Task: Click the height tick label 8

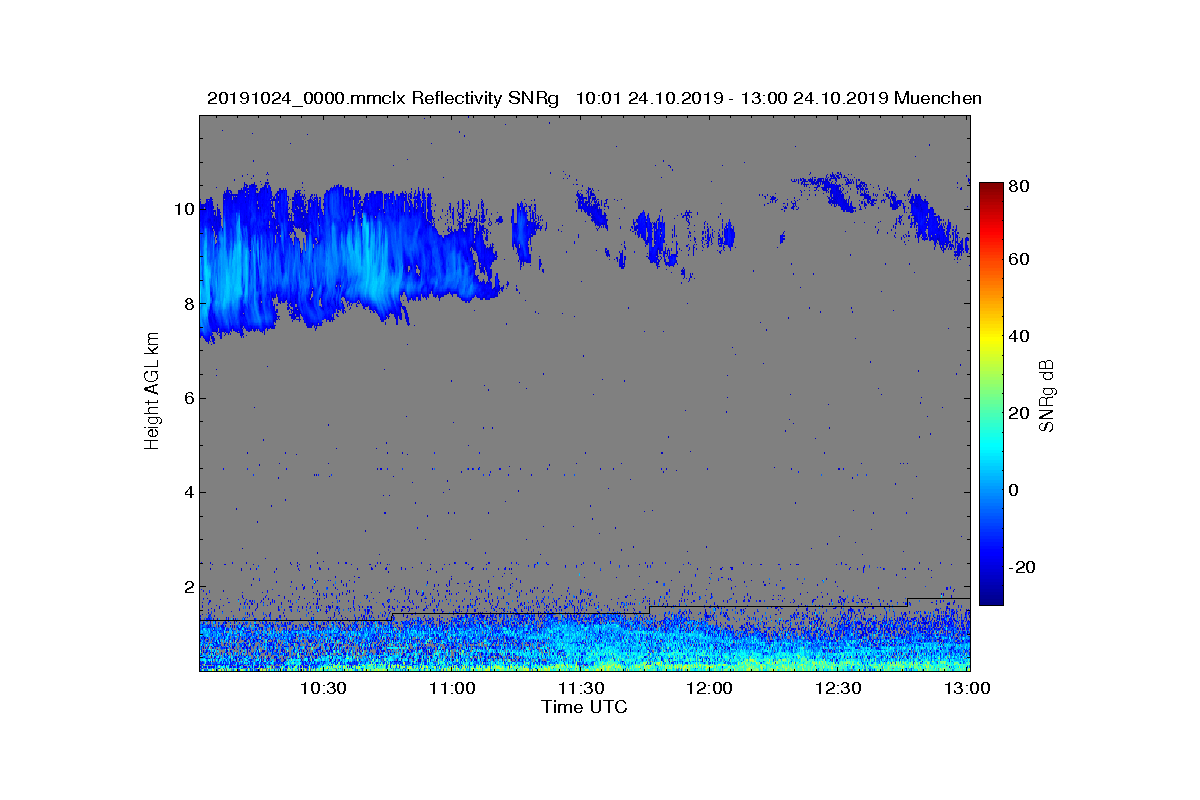Action: [187, 303]
